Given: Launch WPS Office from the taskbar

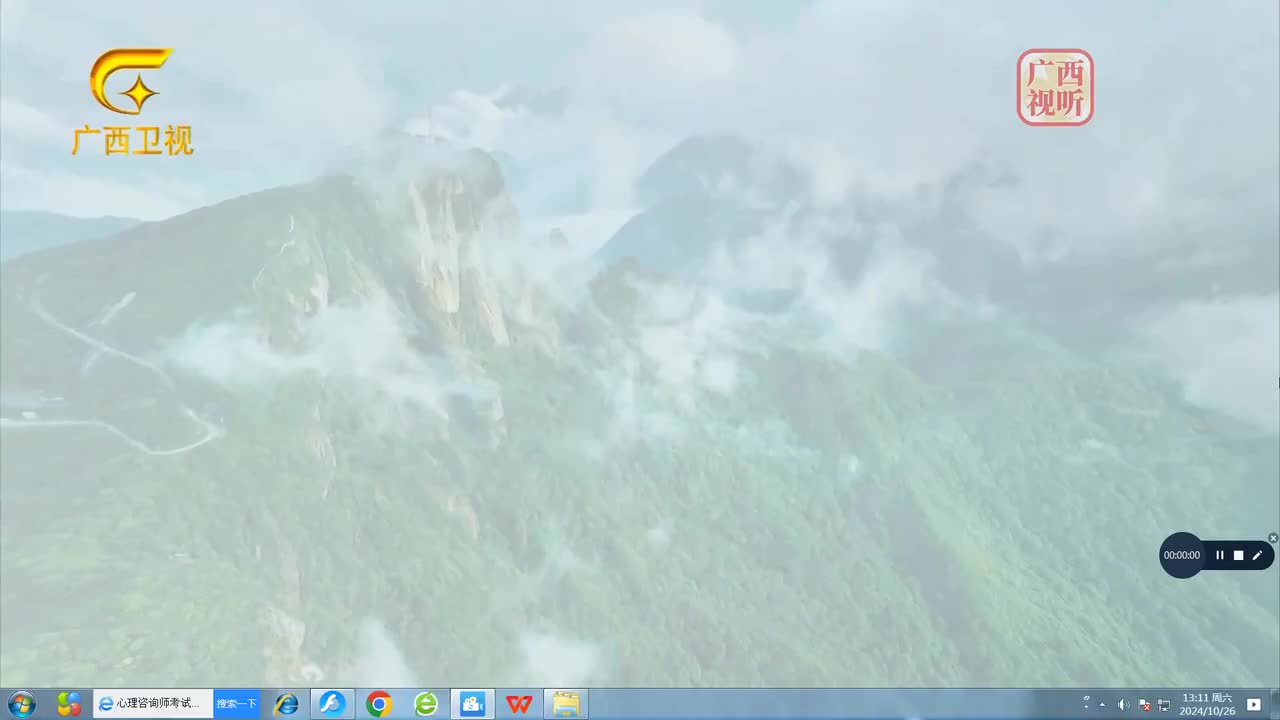Looking at the screenshot, I should coord(519,704).
